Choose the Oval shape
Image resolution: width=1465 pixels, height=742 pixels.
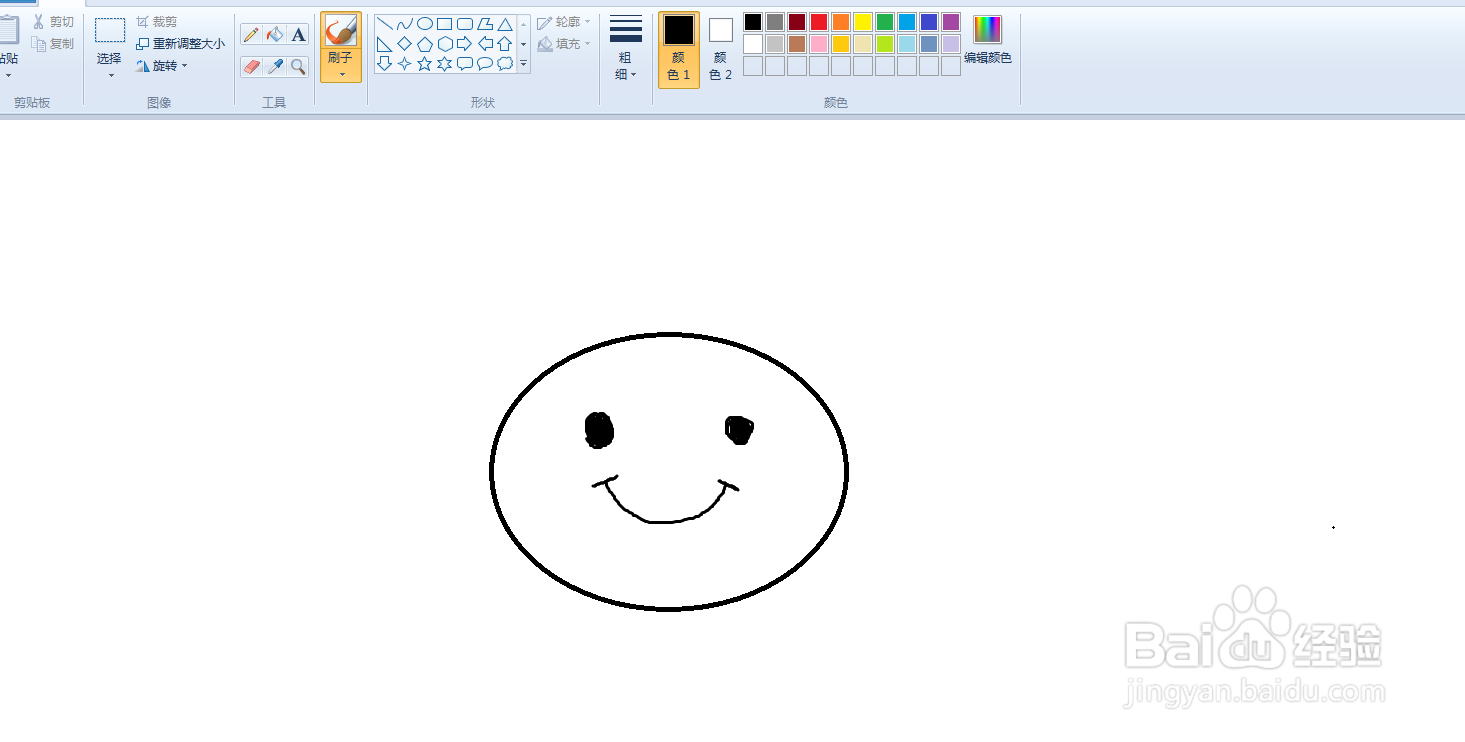point(425,24)
